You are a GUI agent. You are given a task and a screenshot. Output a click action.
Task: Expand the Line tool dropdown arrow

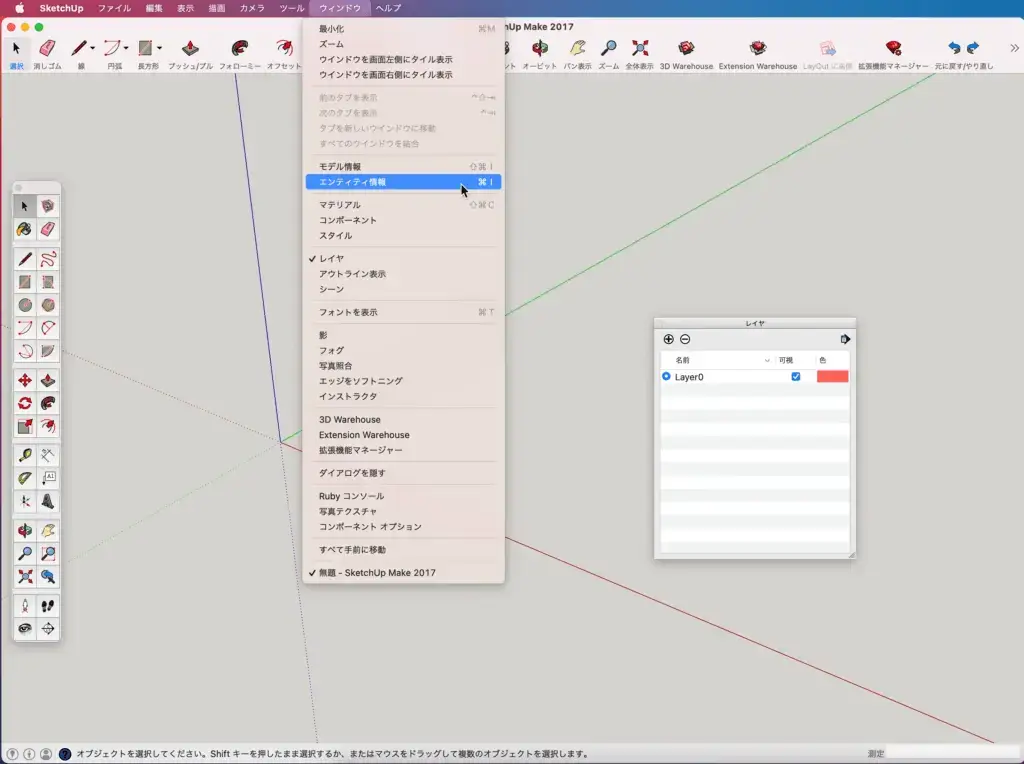point(92,48)
